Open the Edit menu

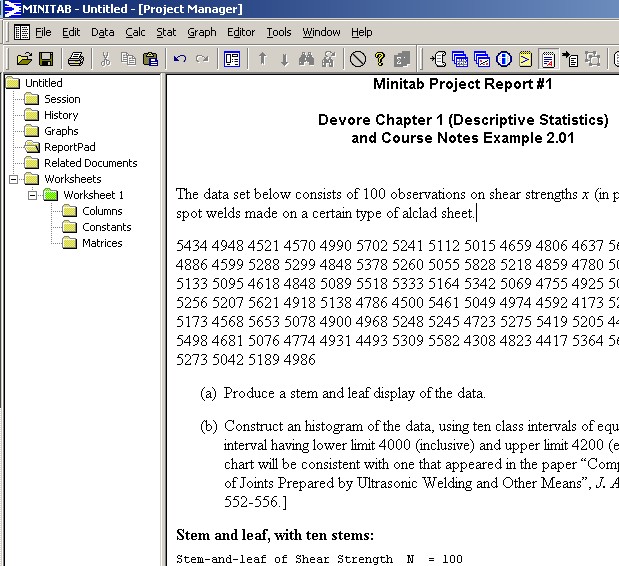point(71,32)
